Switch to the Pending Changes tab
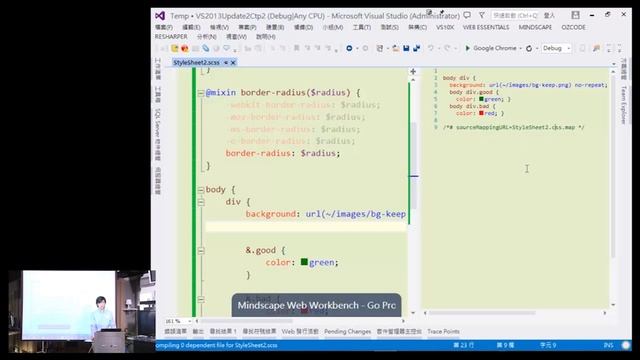The height and width of the screenshot is (360, 640). tap(347, 331)
